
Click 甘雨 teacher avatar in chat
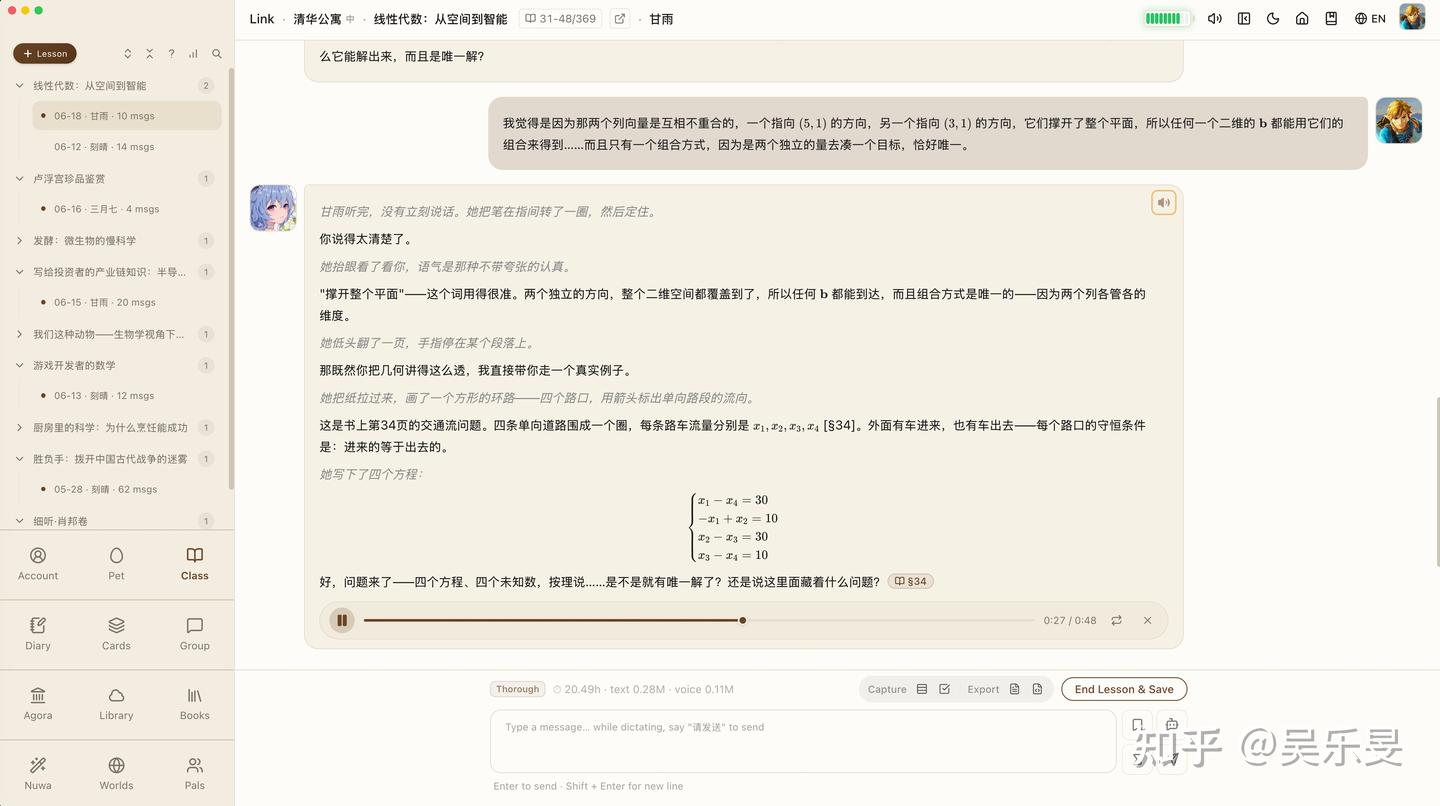[273, 208]
